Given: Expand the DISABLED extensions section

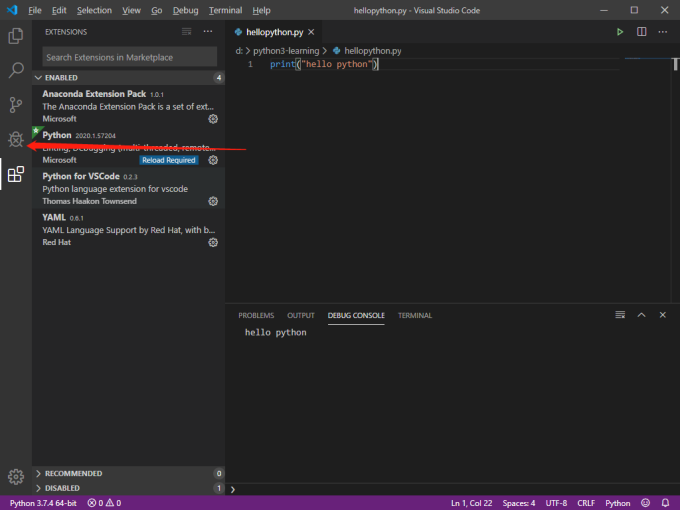Looking at the screenshot, I should click(x=128, y=488).
